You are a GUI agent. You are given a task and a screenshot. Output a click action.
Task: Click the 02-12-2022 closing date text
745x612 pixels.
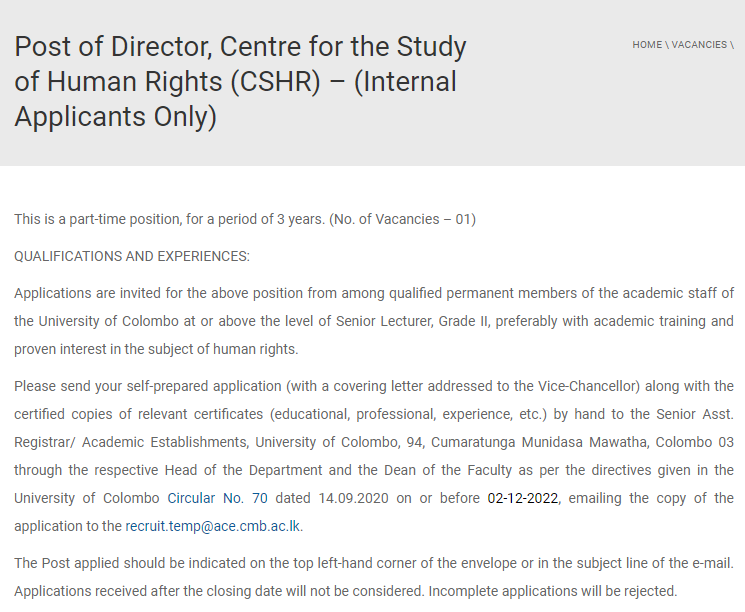pos(525,497)
